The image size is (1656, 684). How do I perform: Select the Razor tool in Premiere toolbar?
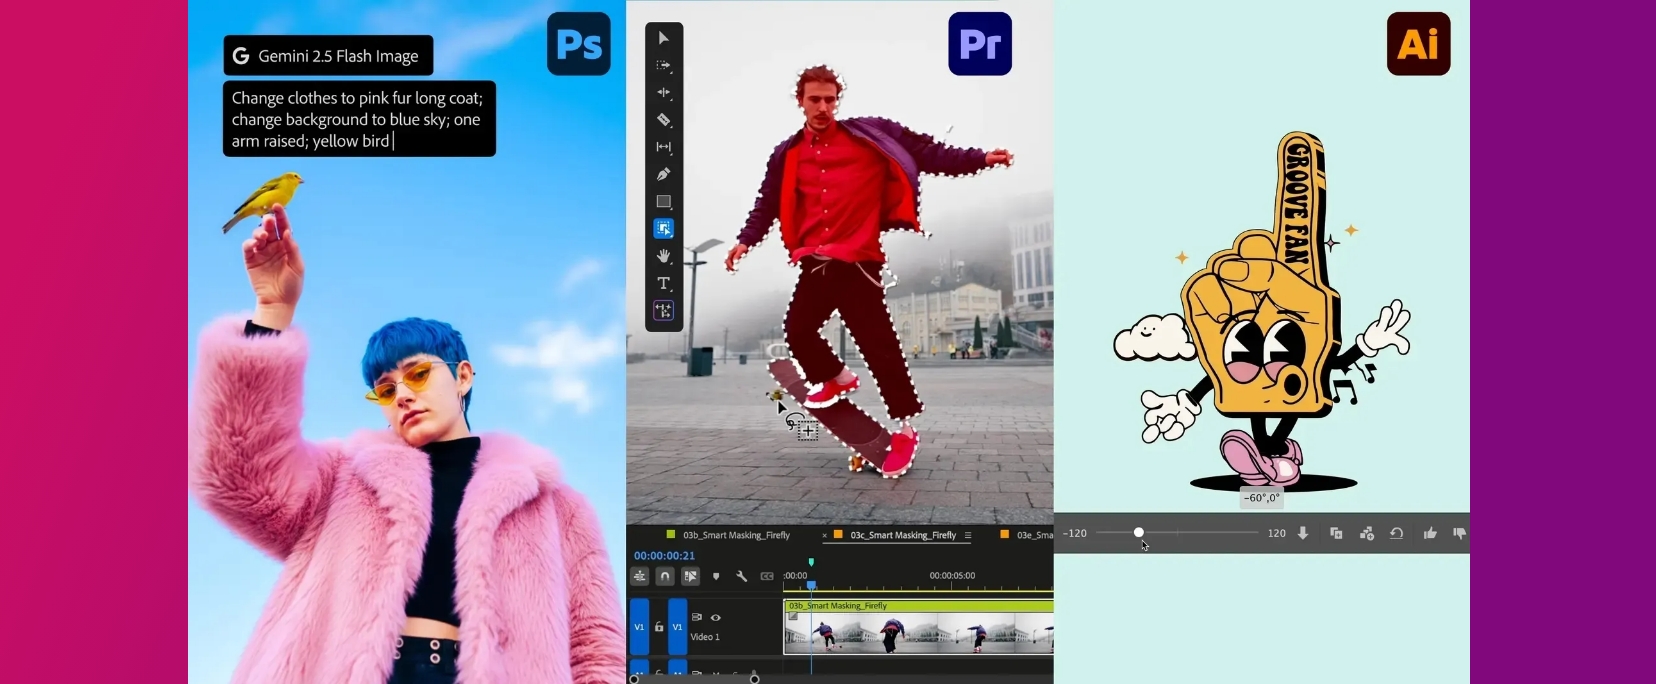pyautogui.click(x=664, y=120)
